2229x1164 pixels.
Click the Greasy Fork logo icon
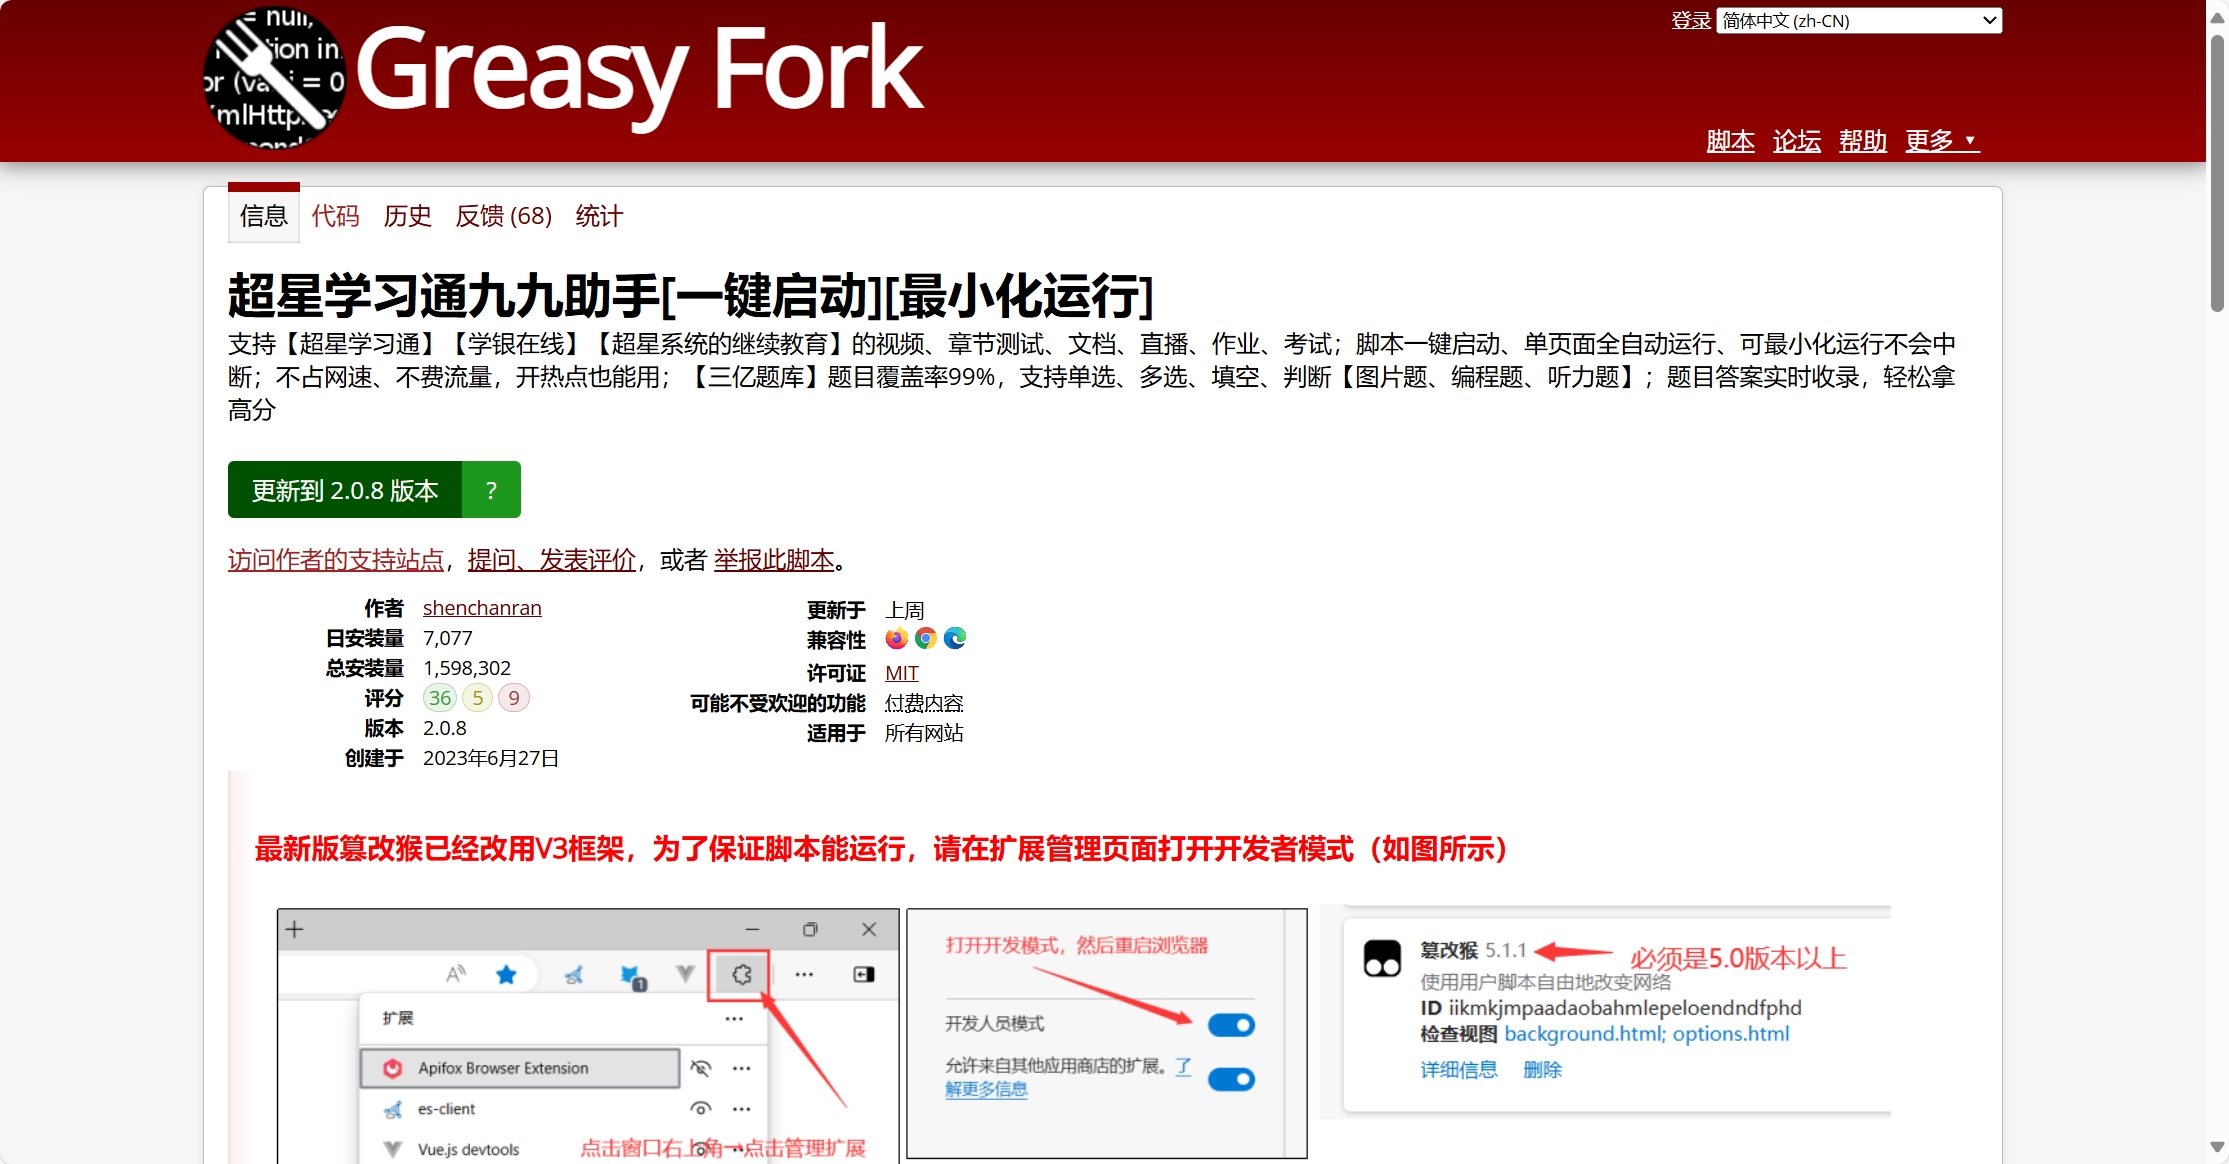275,78
